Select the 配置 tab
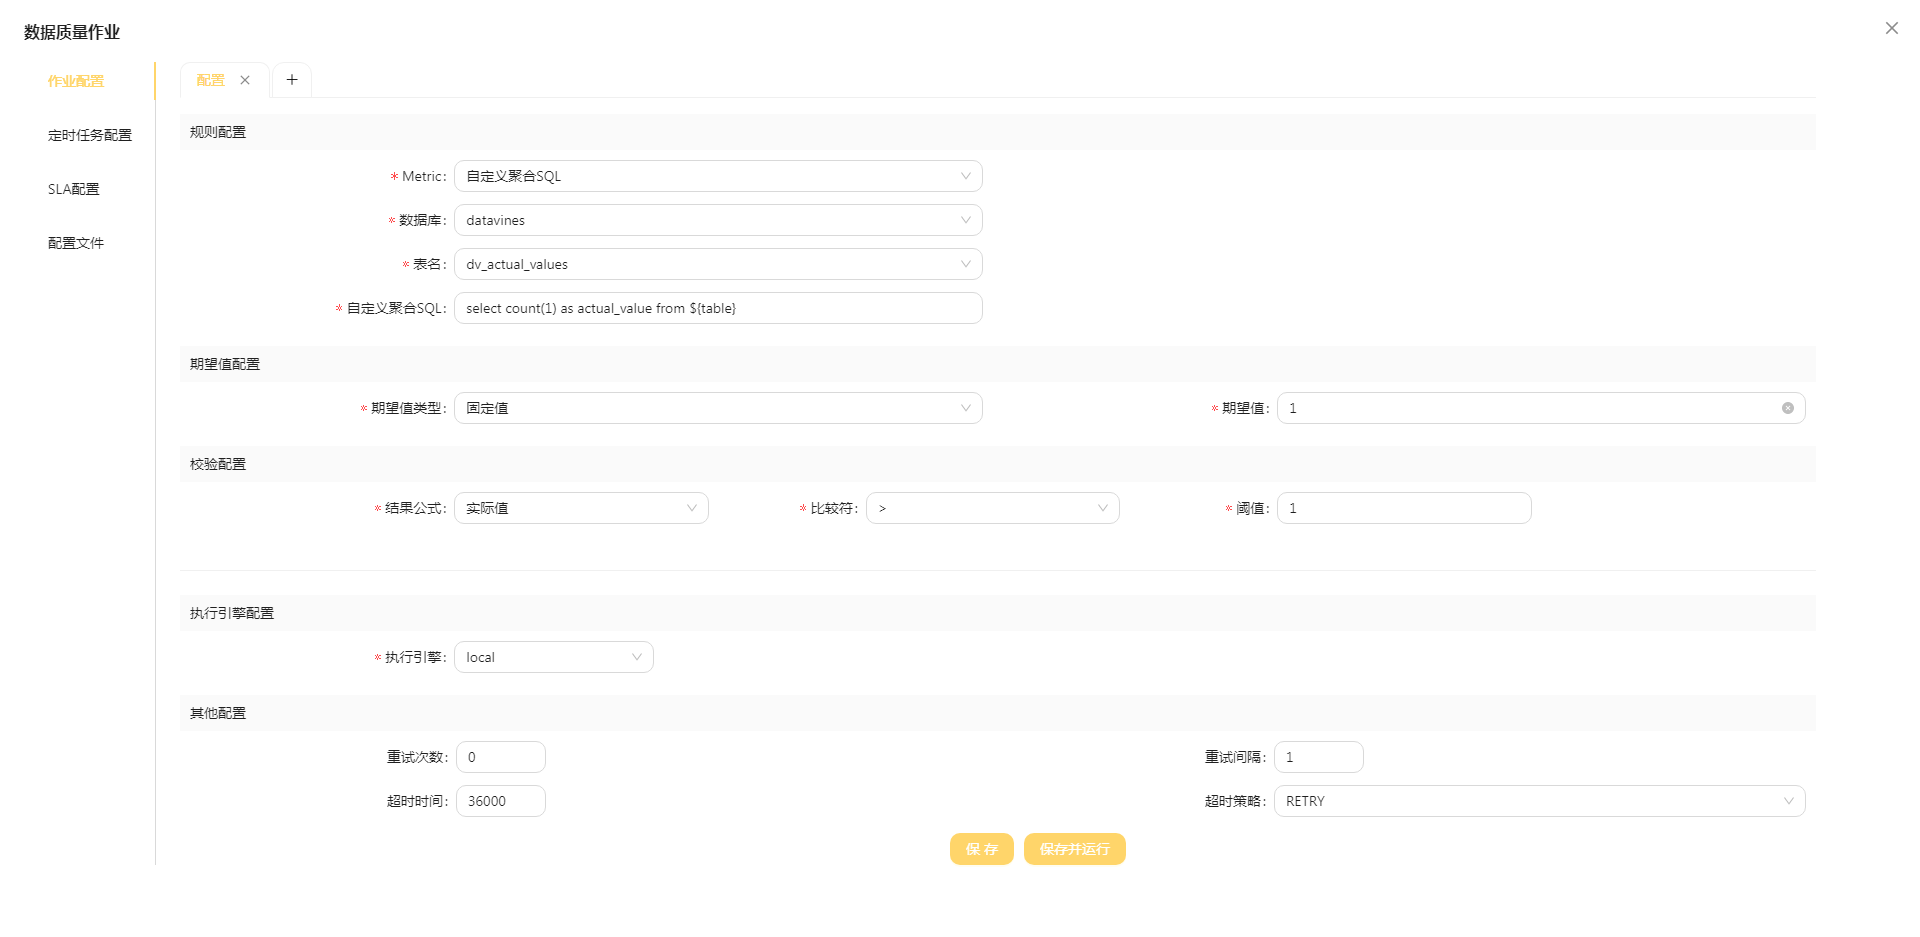Screen dimensions: 1920x937 point(211,80)
